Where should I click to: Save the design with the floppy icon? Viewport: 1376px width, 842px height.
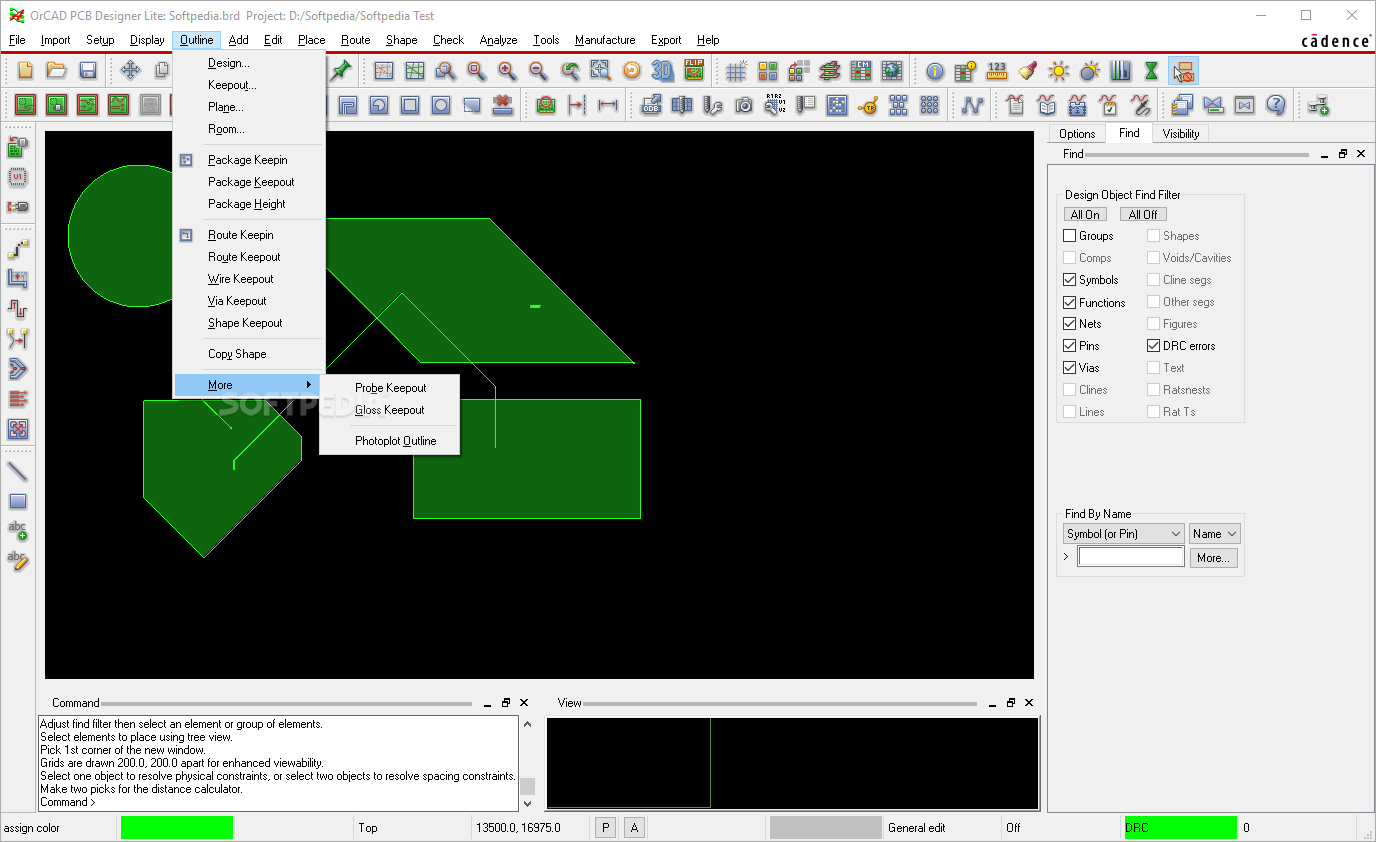pyautogui.click(x=88, y=70)
